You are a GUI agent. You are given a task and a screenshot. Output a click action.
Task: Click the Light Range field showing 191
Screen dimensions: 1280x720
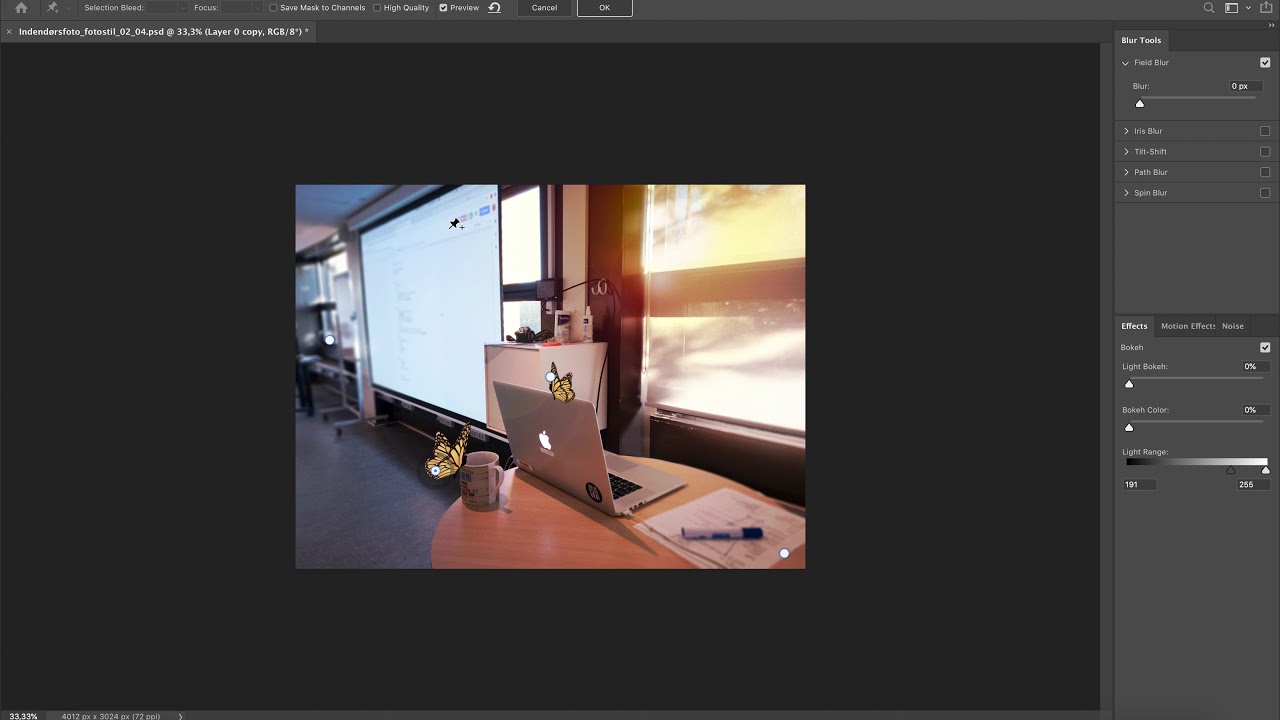click(x=1139, y=485)
